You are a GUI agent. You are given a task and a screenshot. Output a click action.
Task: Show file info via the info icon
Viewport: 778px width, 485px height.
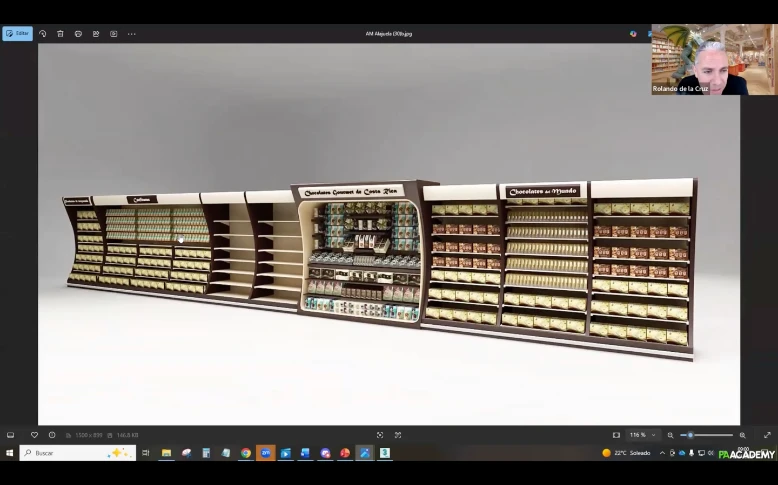tap(52, 435)
